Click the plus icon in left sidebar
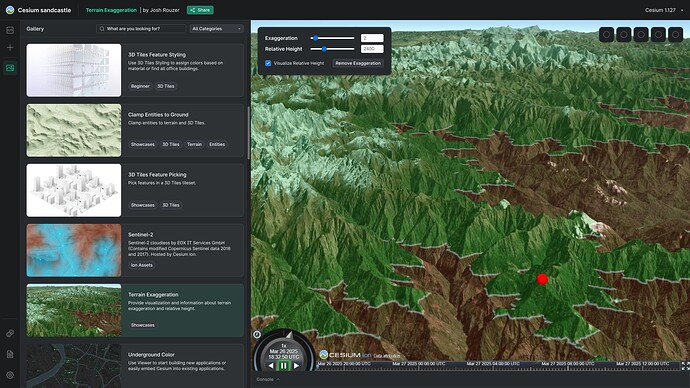This screenshot has width=690, height=388. [10, 48]
